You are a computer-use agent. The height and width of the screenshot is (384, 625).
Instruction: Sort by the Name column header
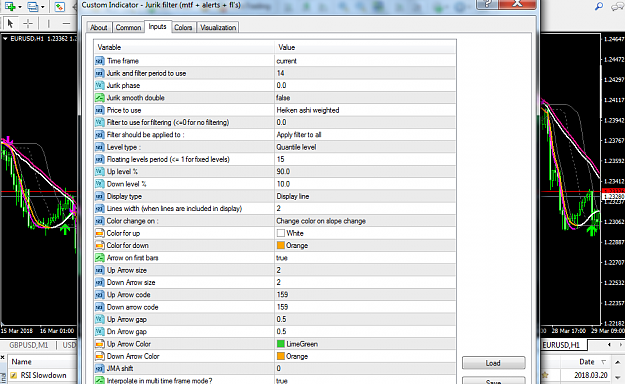coord(22,362)
